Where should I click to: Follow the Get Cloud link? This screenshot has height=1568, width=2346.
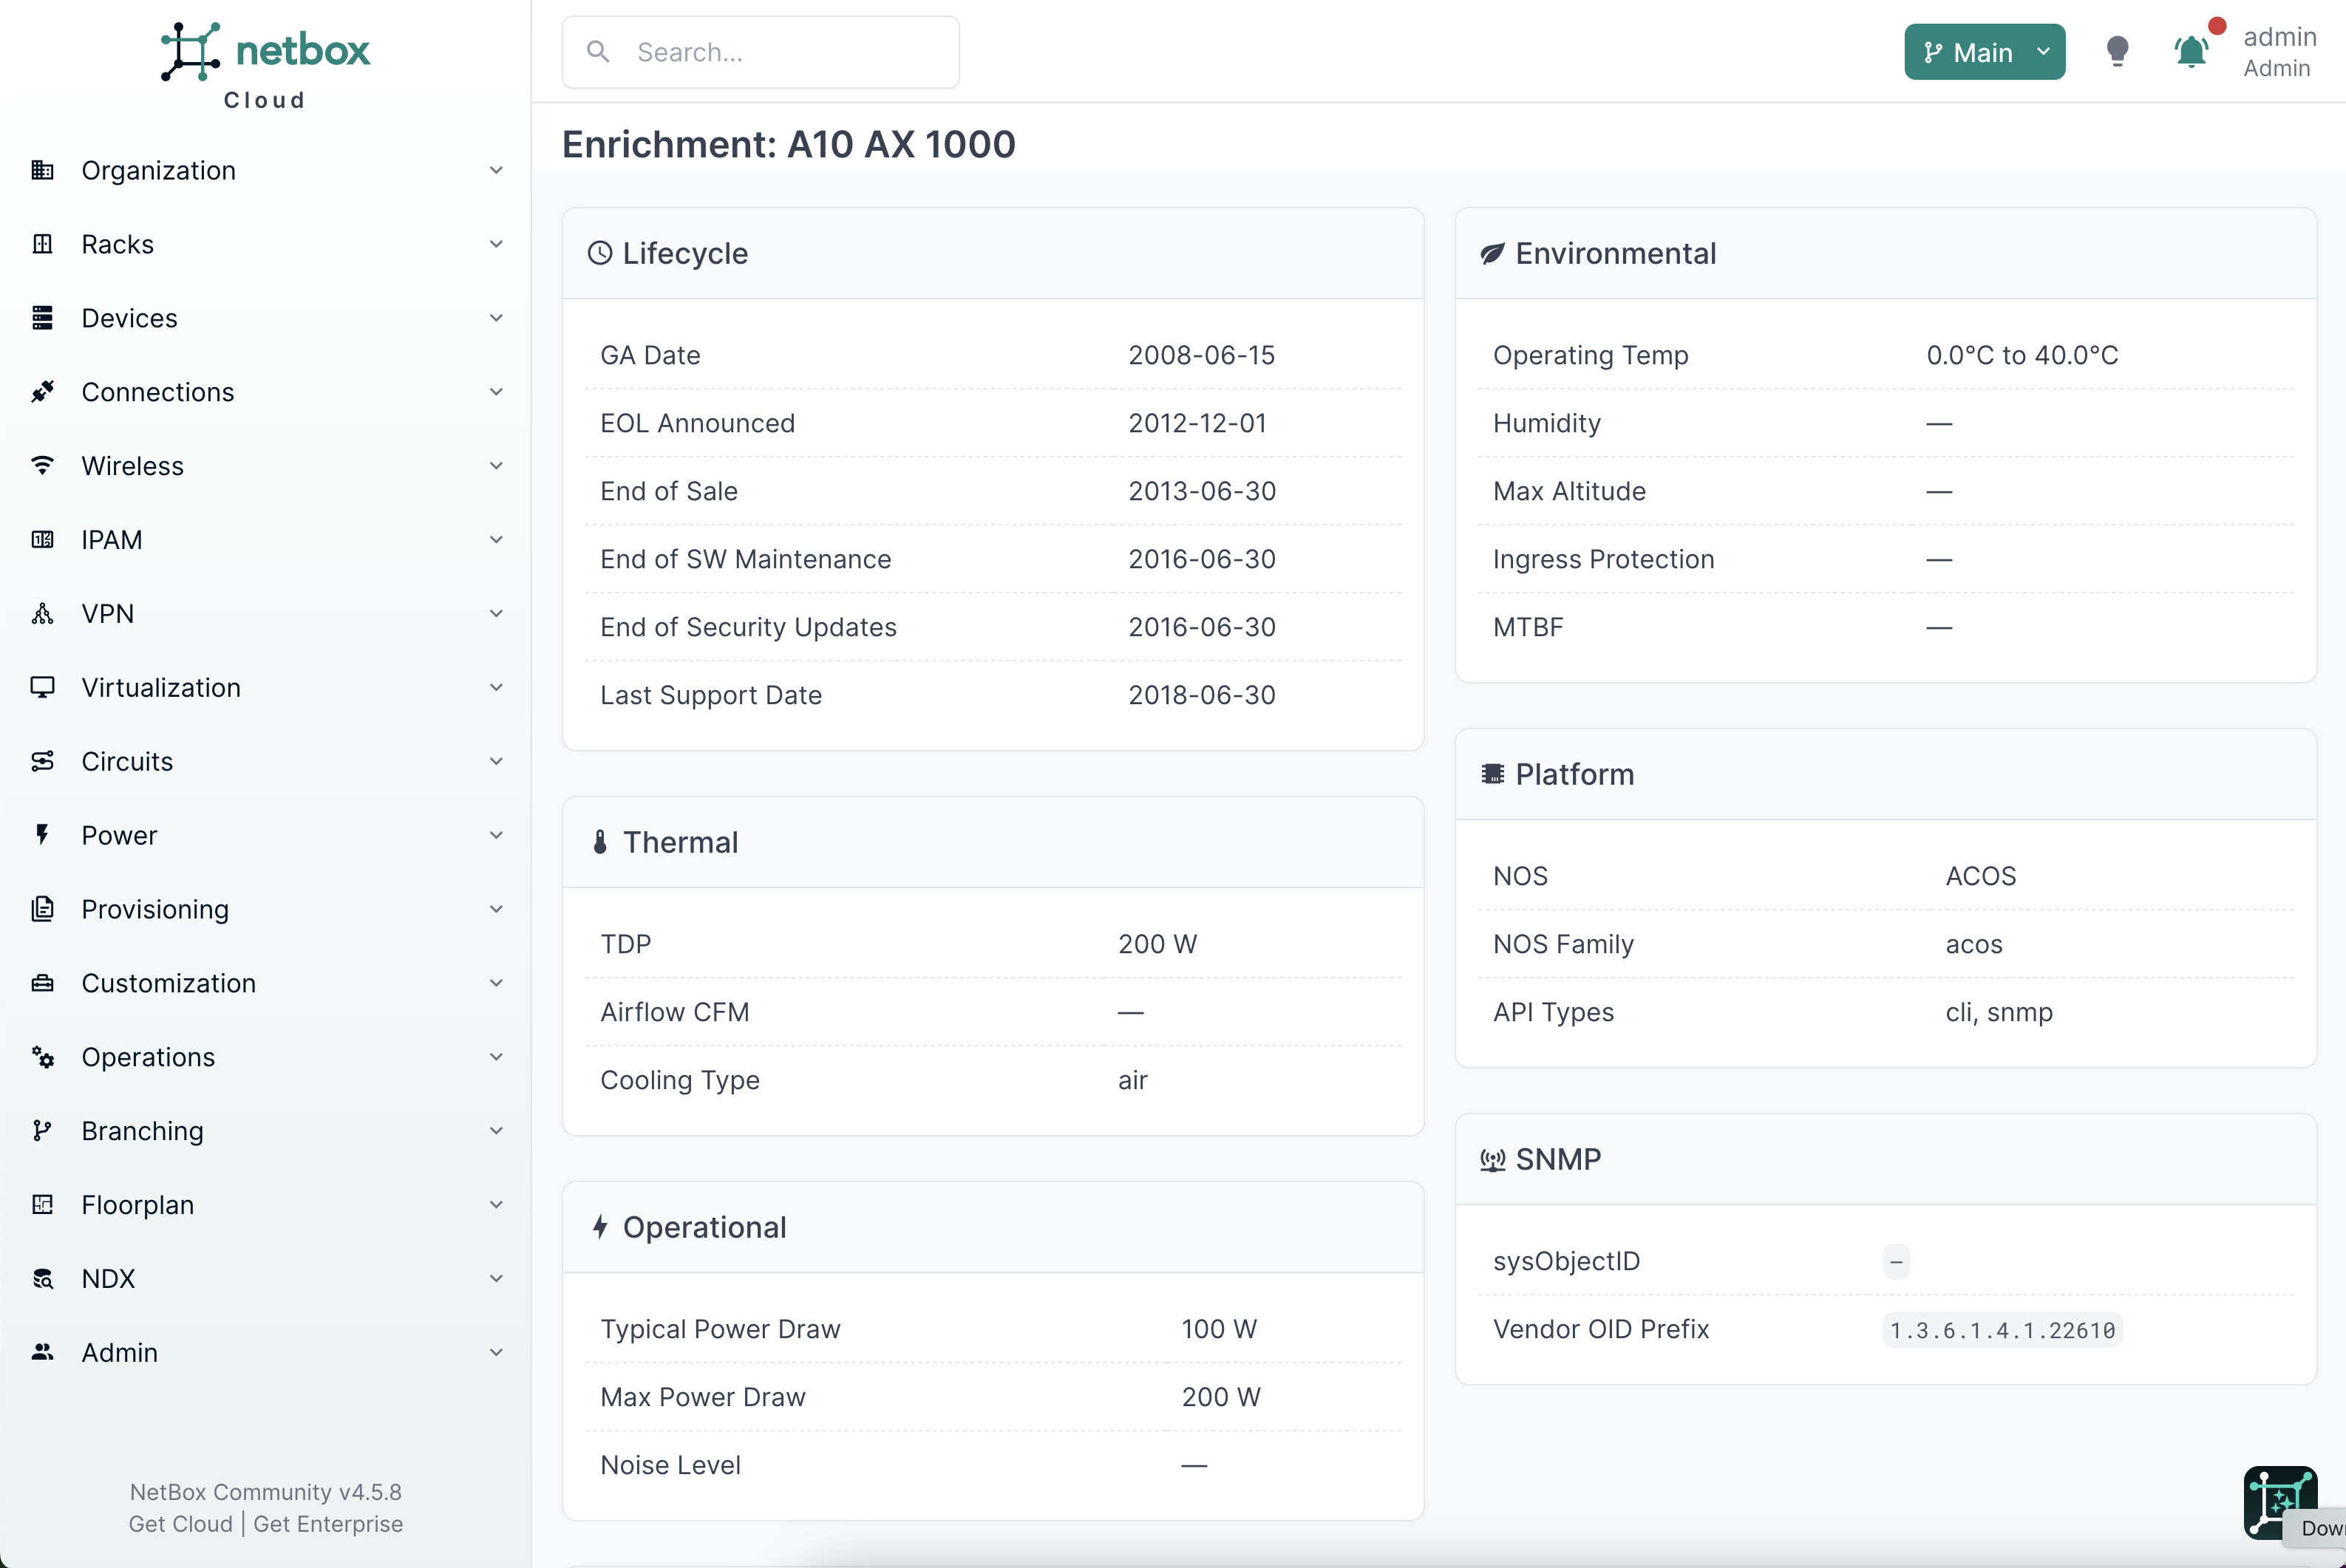pyautogui.click(x=180, y=1524)
